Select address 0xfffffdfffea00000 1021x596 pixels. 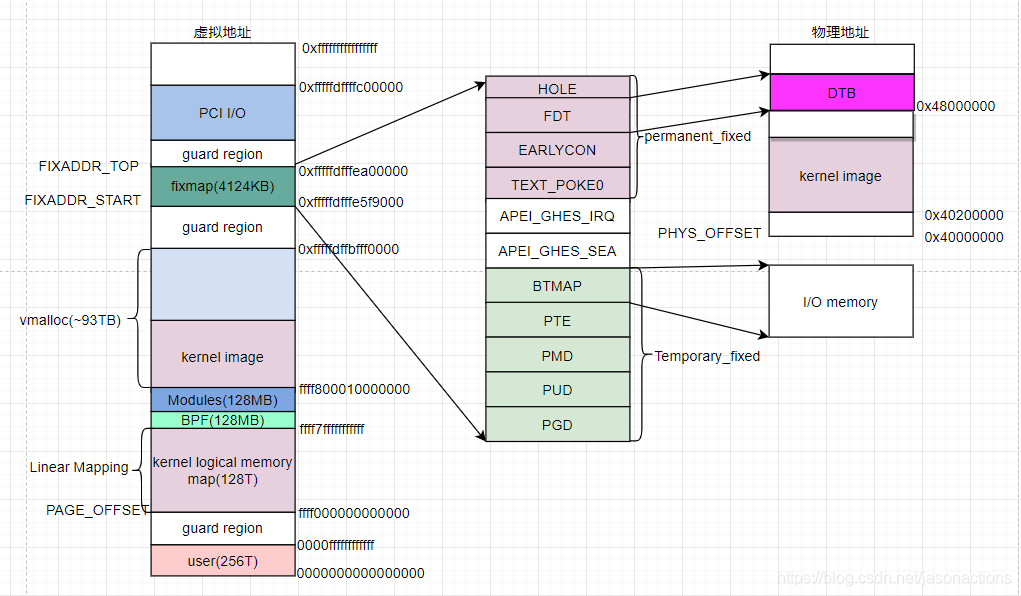pos(354,171)
